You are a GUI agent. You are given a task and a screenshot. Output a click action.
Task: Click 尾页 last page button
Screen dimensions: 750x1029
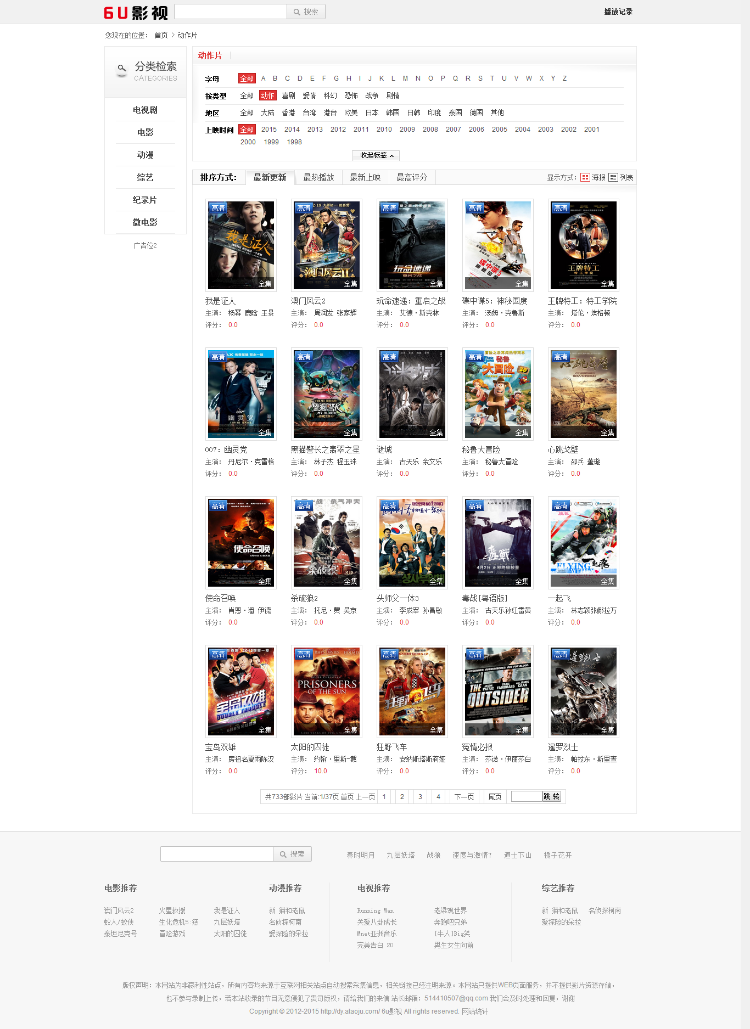(x=495, y=797)
